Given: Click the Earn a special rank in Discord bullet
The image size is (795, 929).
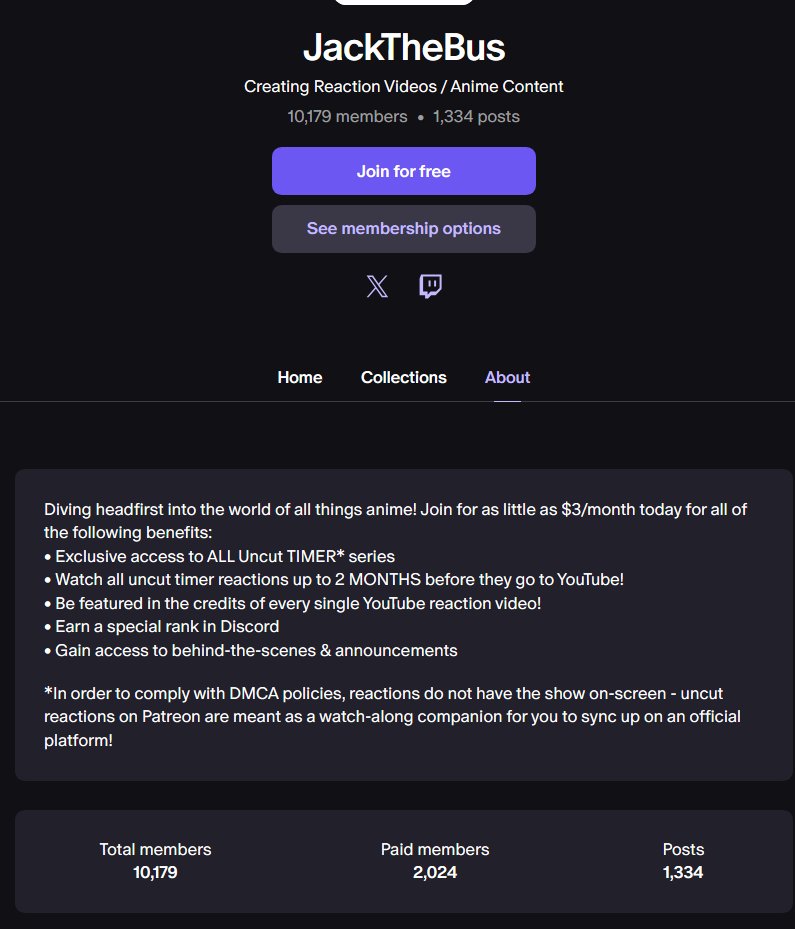Looking at the screenshot, I should (x=161, y=627).
